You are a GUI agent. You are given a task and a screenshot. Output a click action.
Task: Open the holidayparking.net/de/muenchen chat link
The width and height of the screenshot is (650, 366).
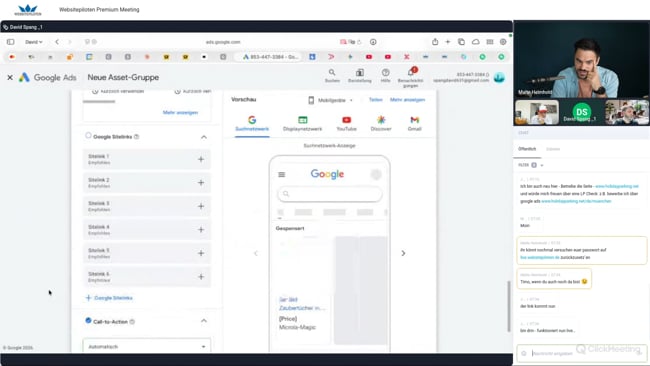[576, 201]
